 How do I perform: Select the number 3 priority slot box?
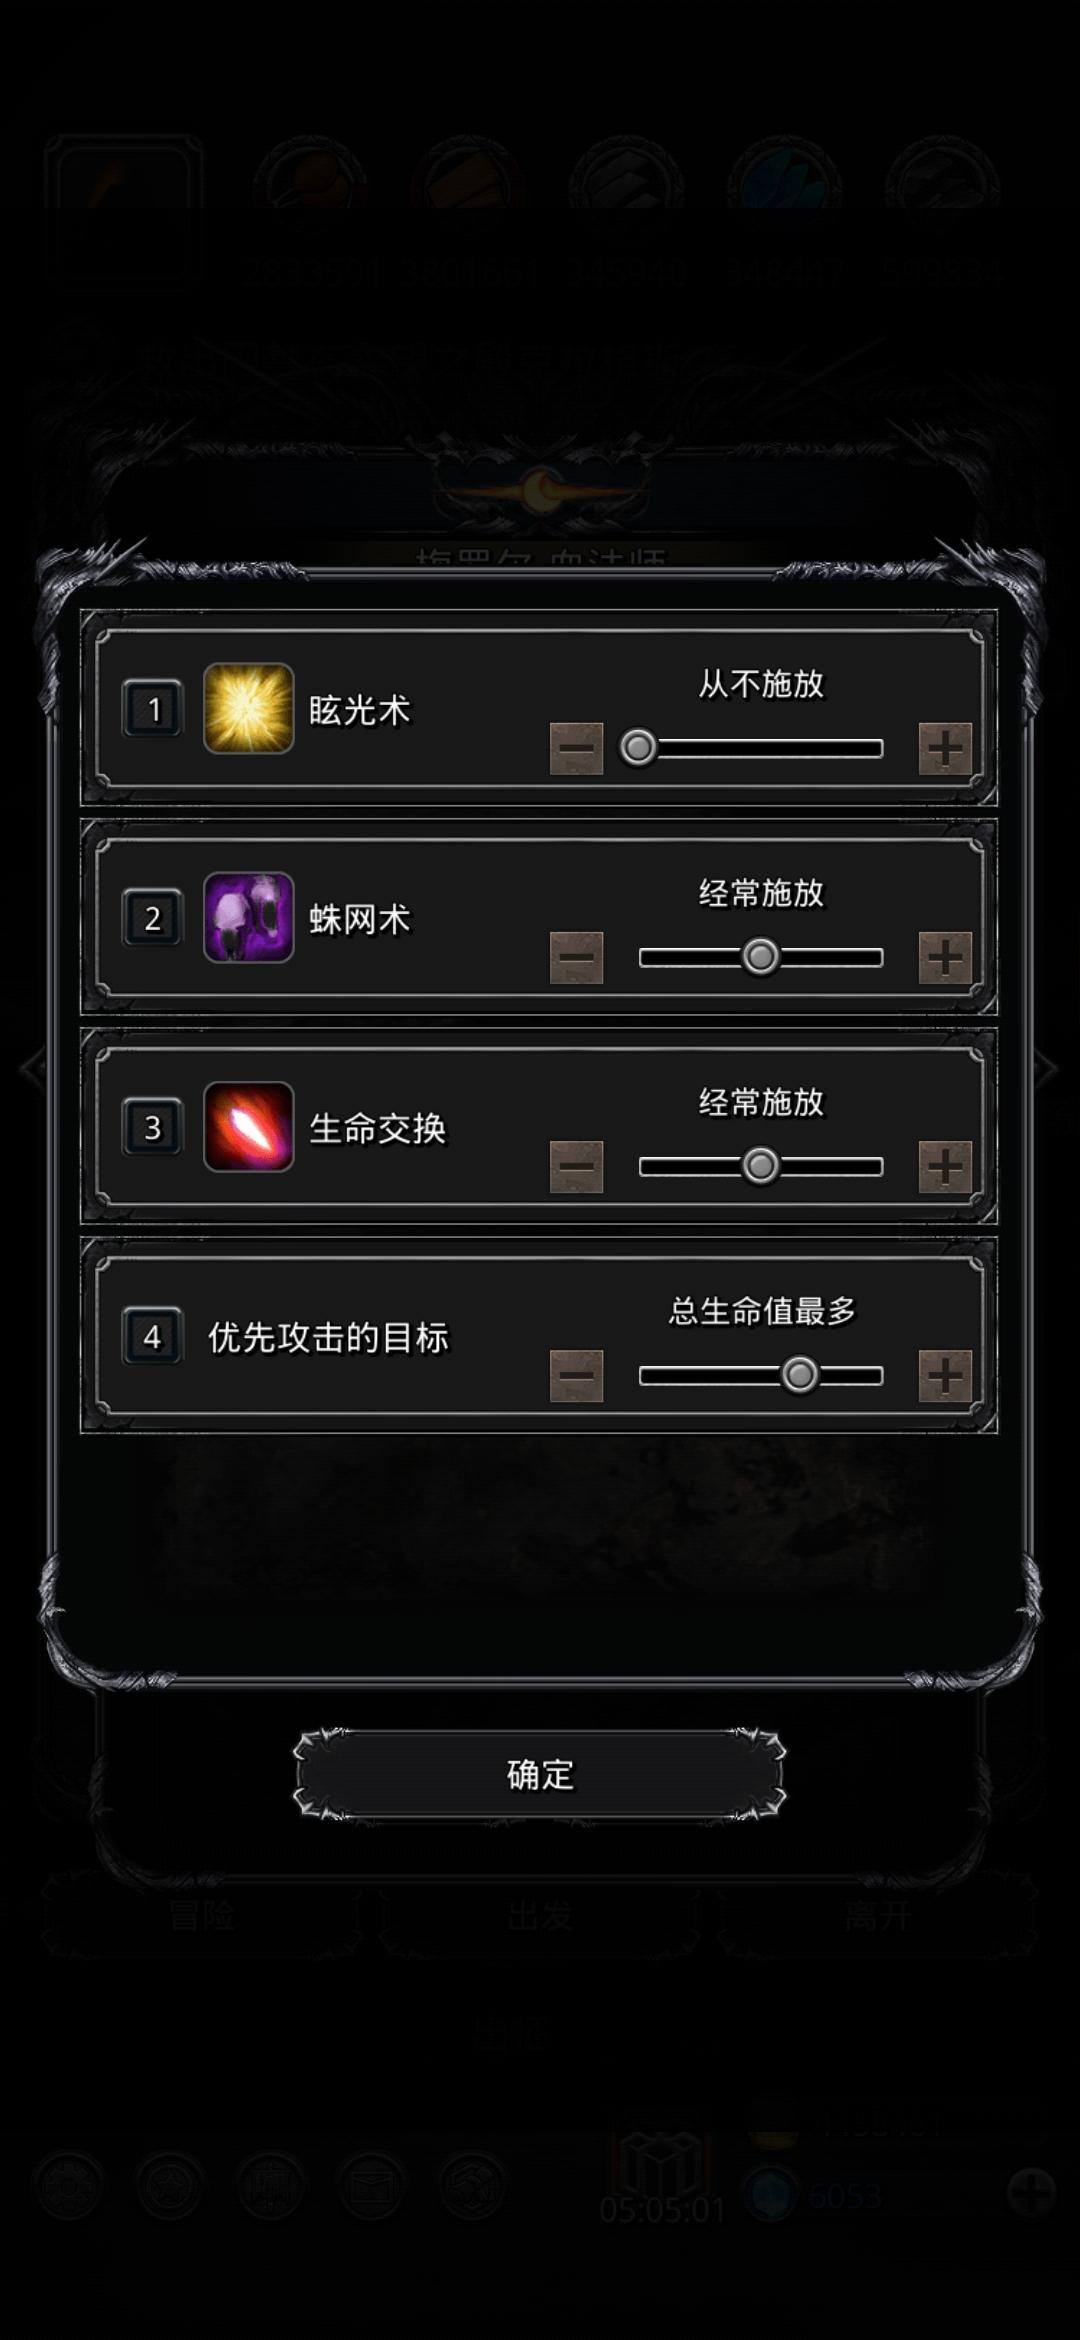click(152, 1127)
